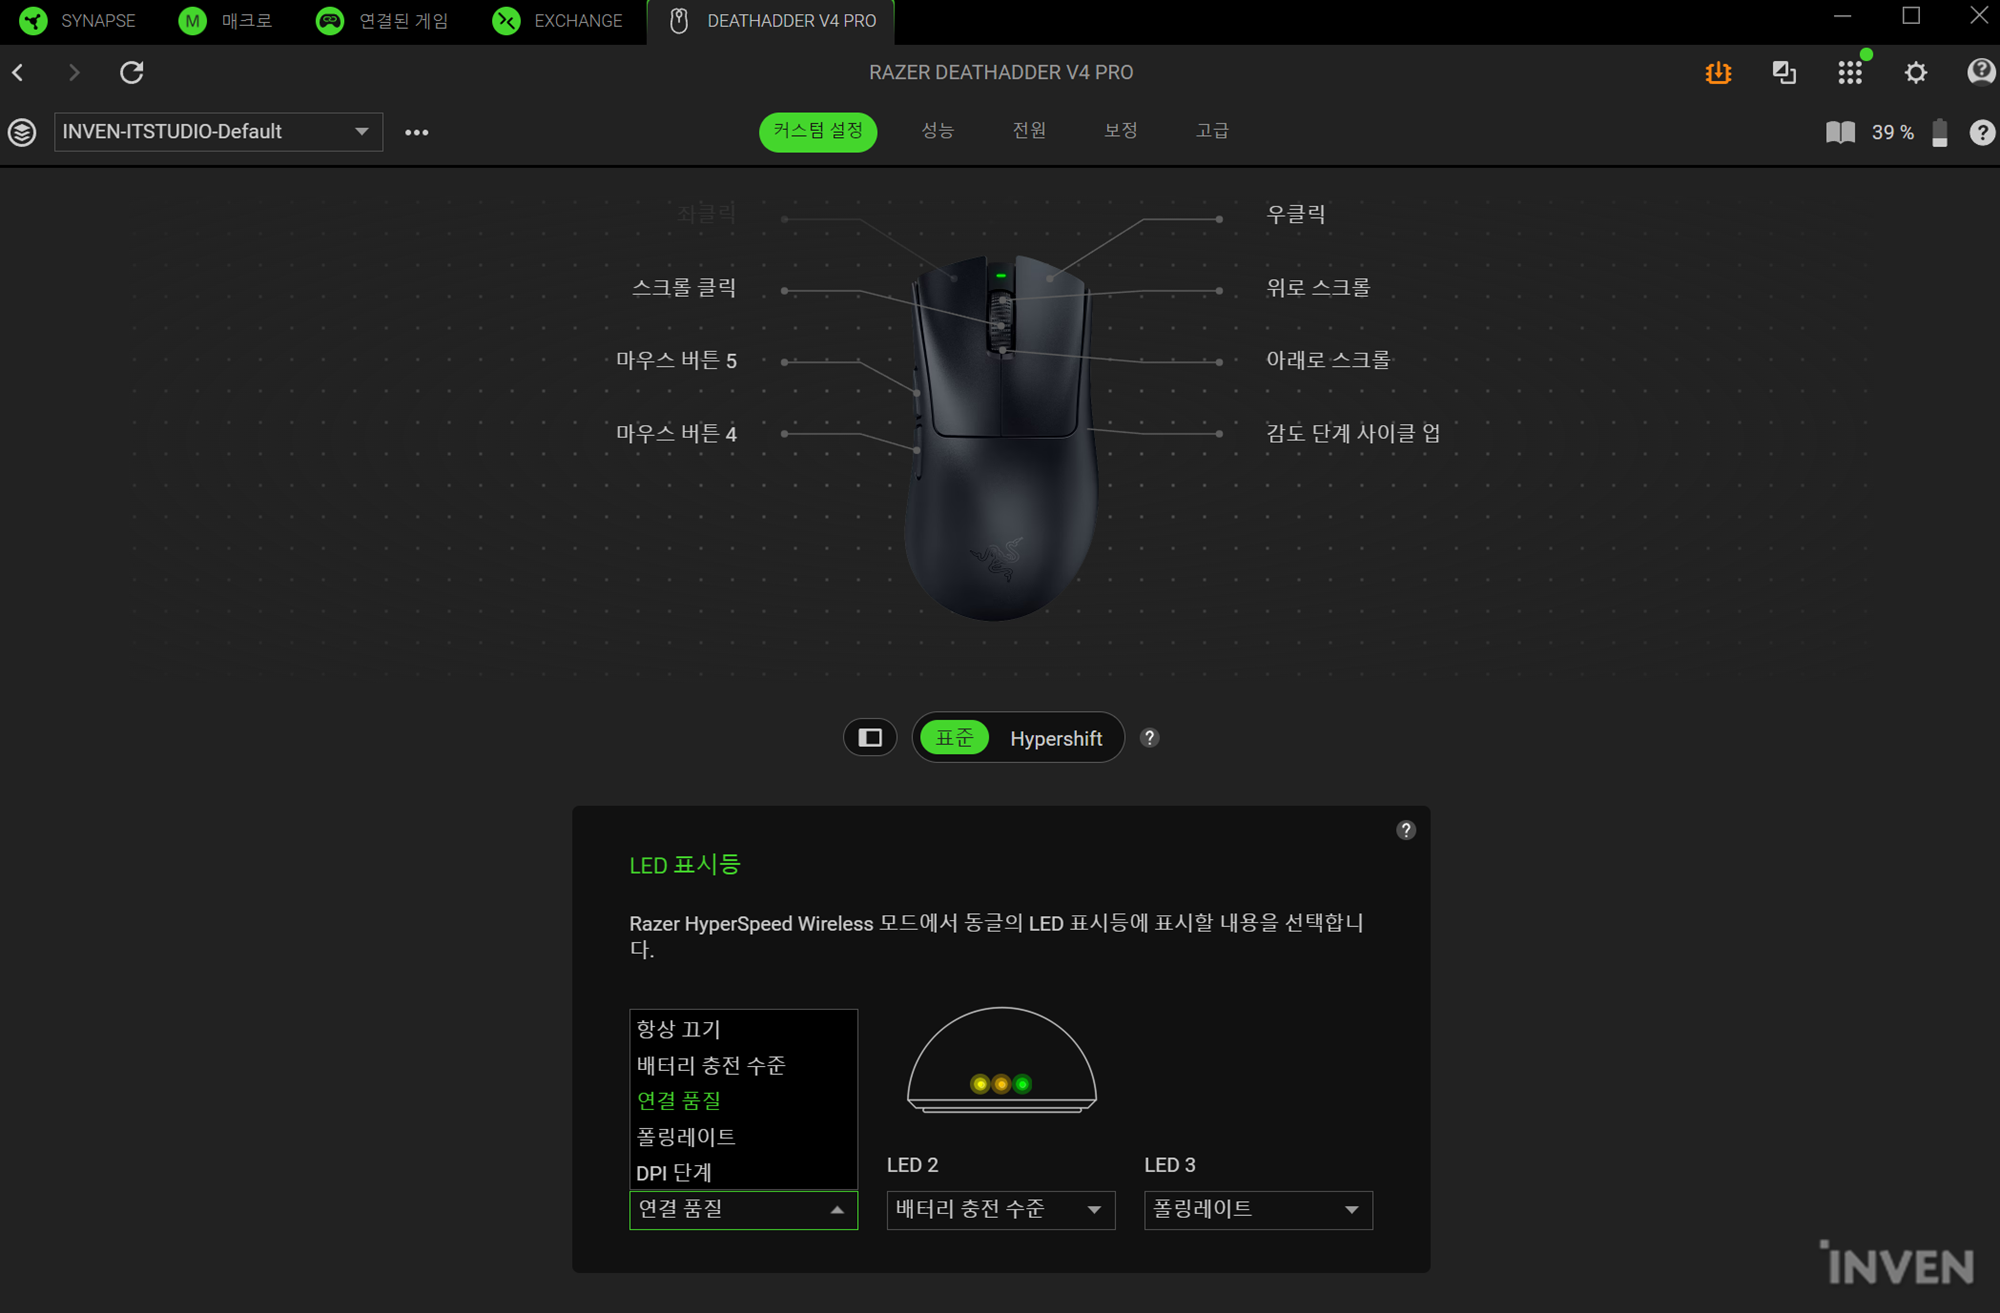This screenshot has width=2000, height=1313.
Task: Click the orange audio levels icon
Action: click(x=1718, y=72)
